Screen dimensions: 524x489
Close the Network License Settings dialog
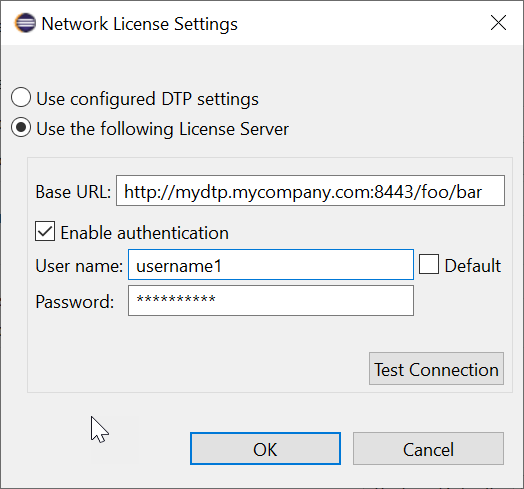[x=498, y=23]
